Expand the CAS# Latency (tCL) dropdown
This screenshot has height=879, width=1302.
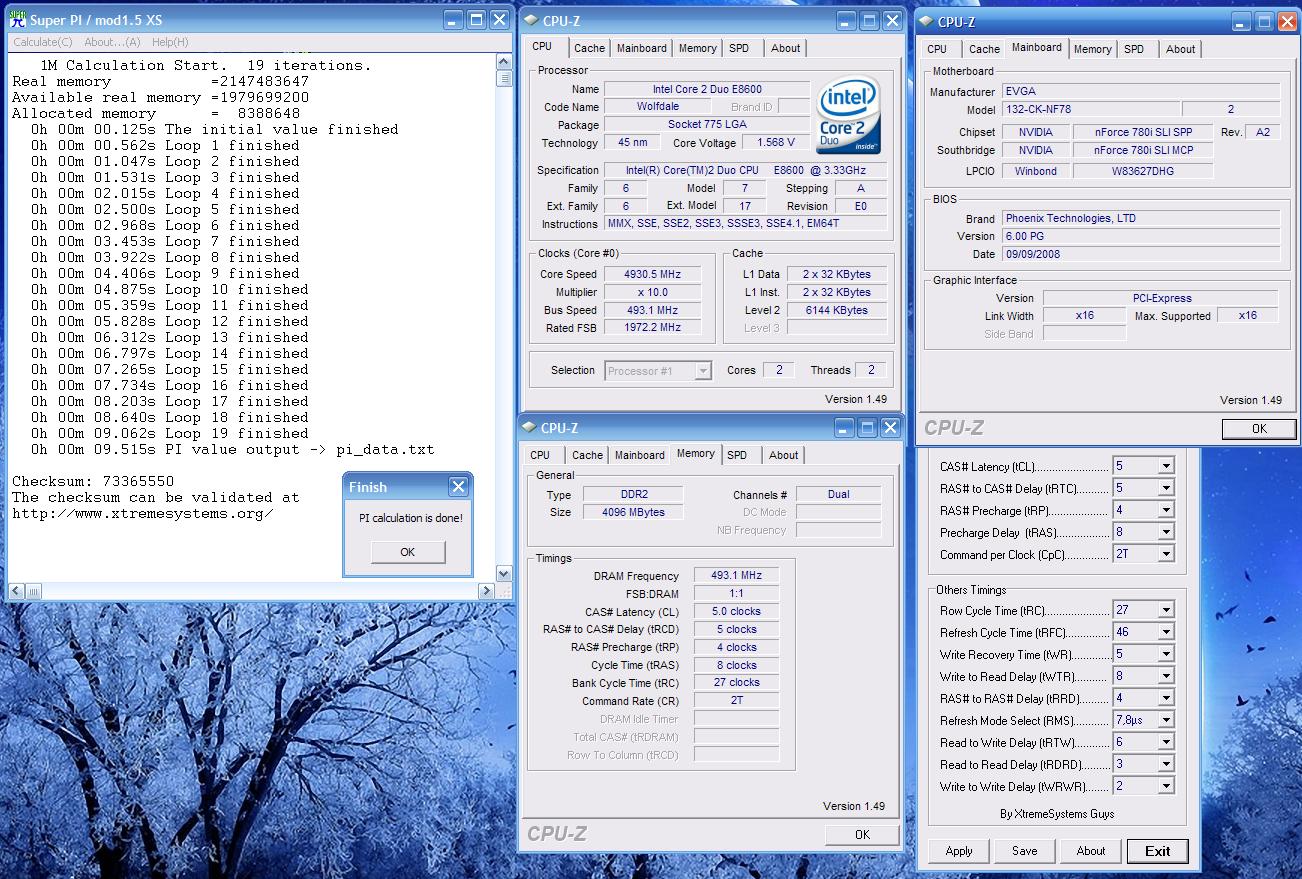click(1165, 466)
